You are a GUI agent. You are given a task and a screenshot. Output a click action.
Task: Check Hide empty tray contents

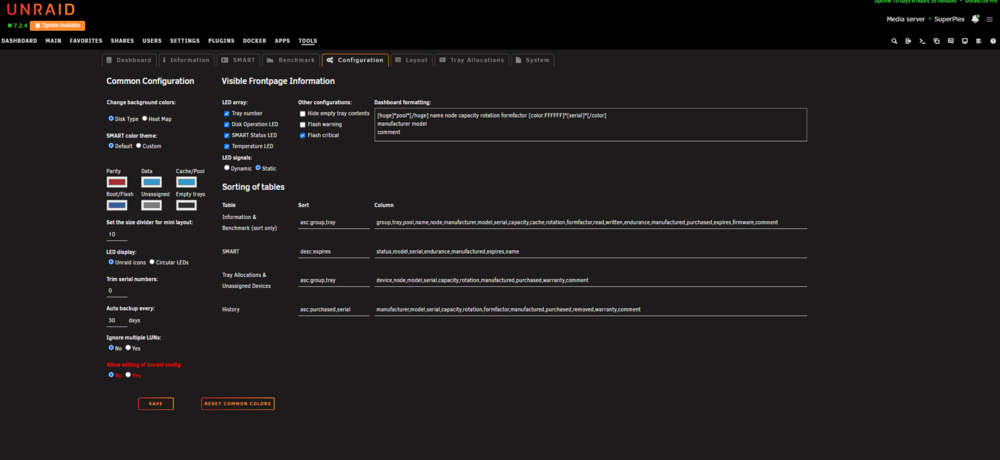point(303,114)
